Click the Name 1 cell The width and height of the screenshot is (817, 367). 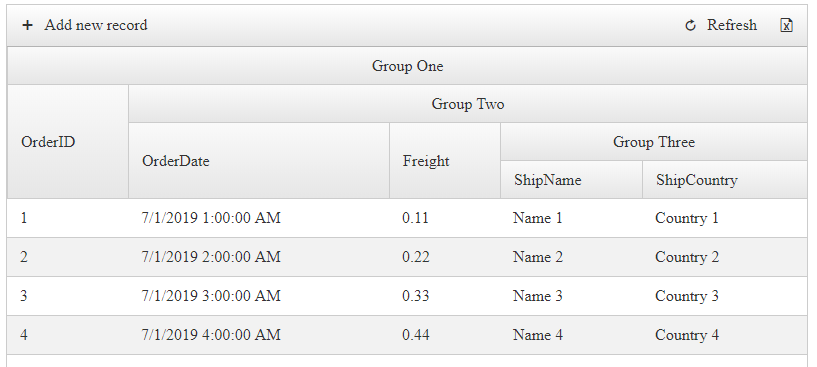pos(572,218)
